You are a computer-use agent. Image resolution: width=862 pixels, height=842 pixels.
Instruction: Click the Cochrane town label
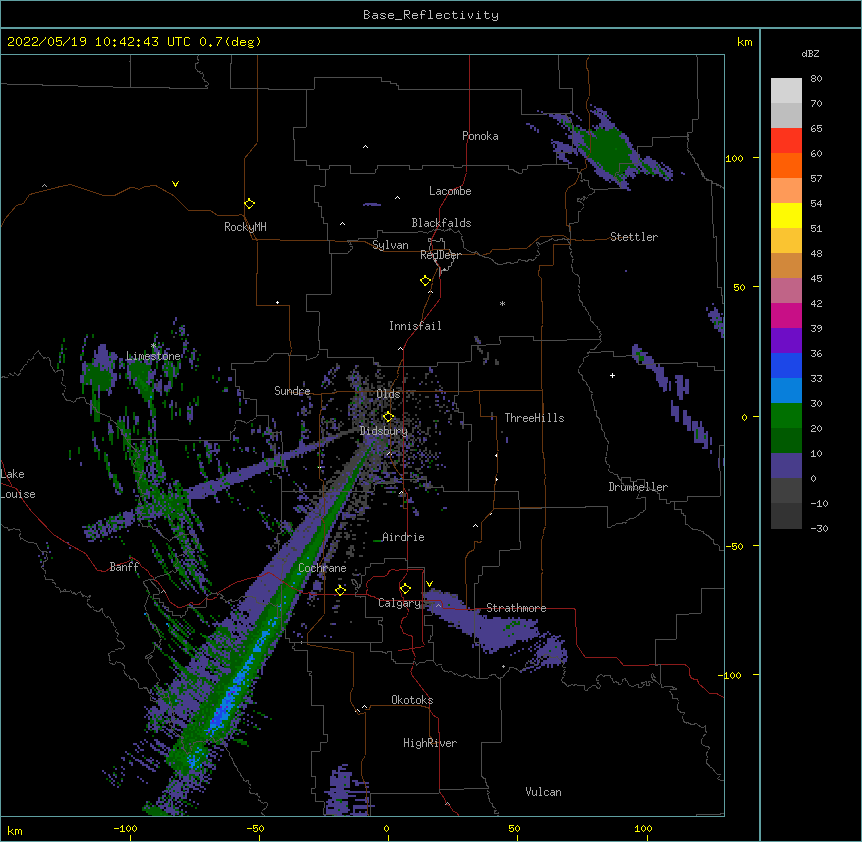[x=322, y=568]
